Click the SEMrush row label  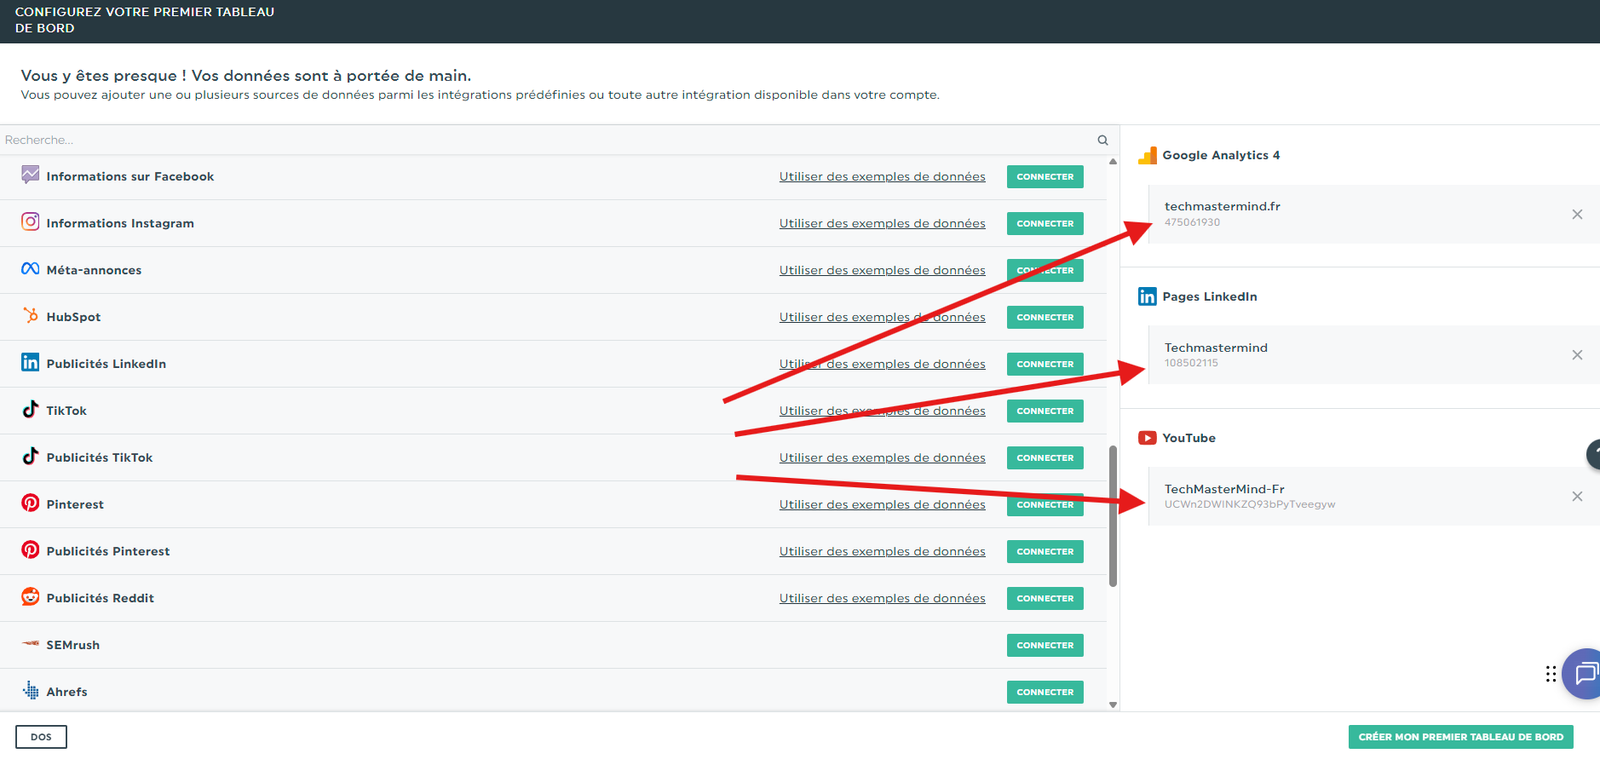tap(73, 645)
